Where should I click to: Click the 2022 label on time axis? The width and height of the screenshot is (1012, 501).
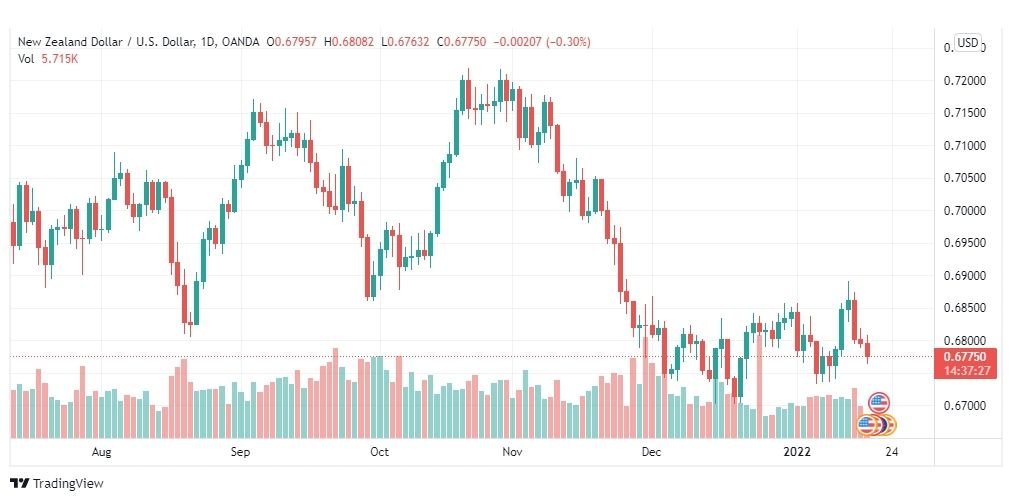click(x=796, y=452)
